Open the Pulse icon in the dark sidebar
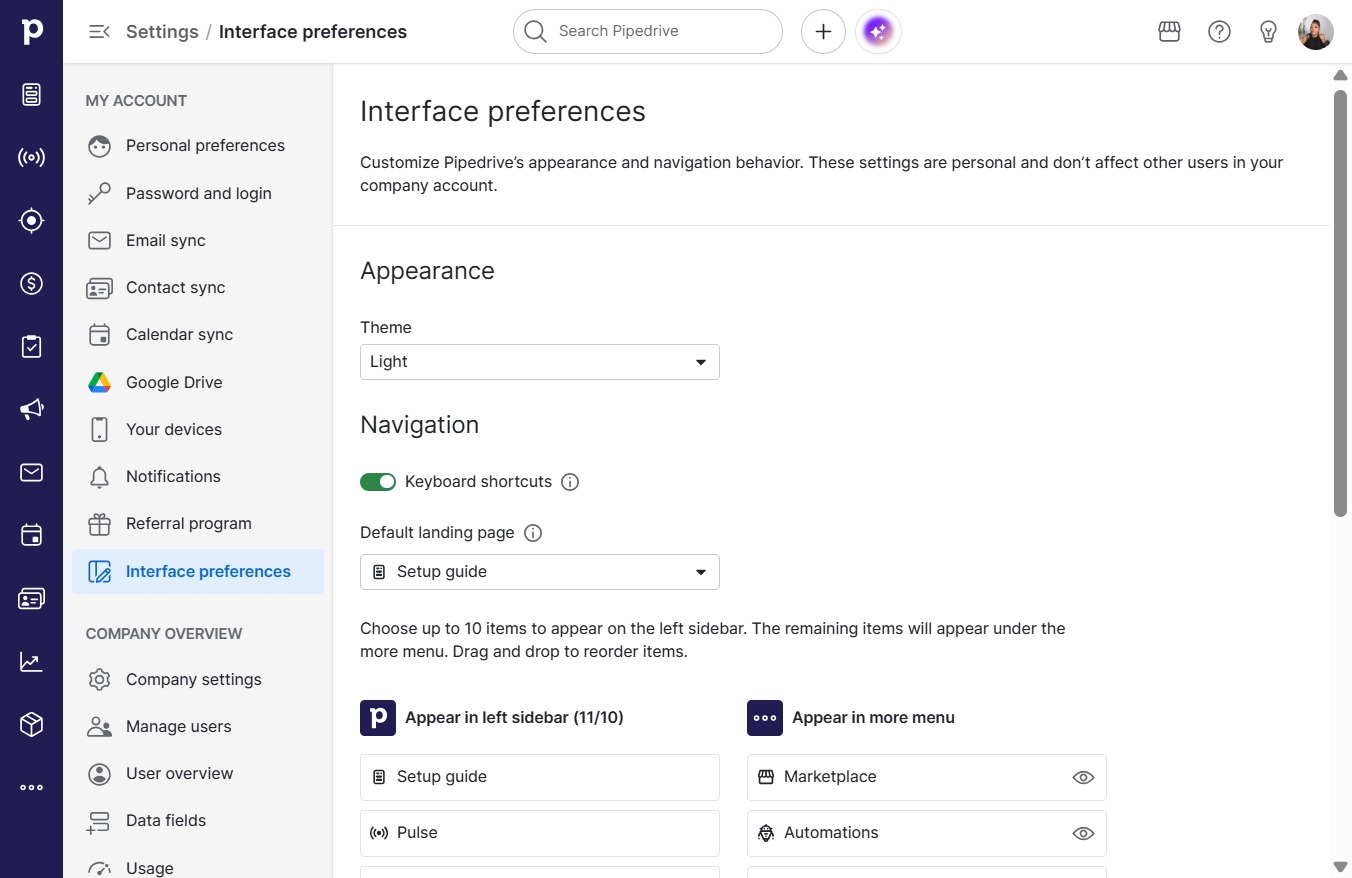This screenshot has height=878, width=1352. point(32,157)
